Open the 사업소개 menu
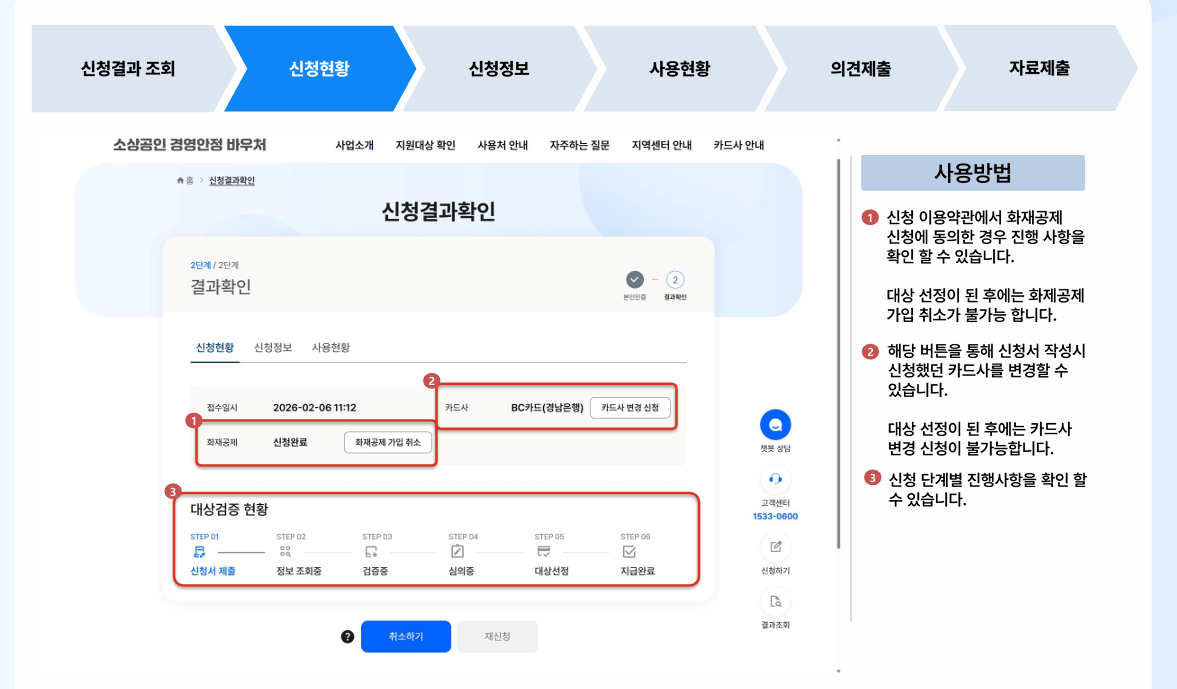The width and height of the screenshot is (1177, 689). [x=354, y=146]
